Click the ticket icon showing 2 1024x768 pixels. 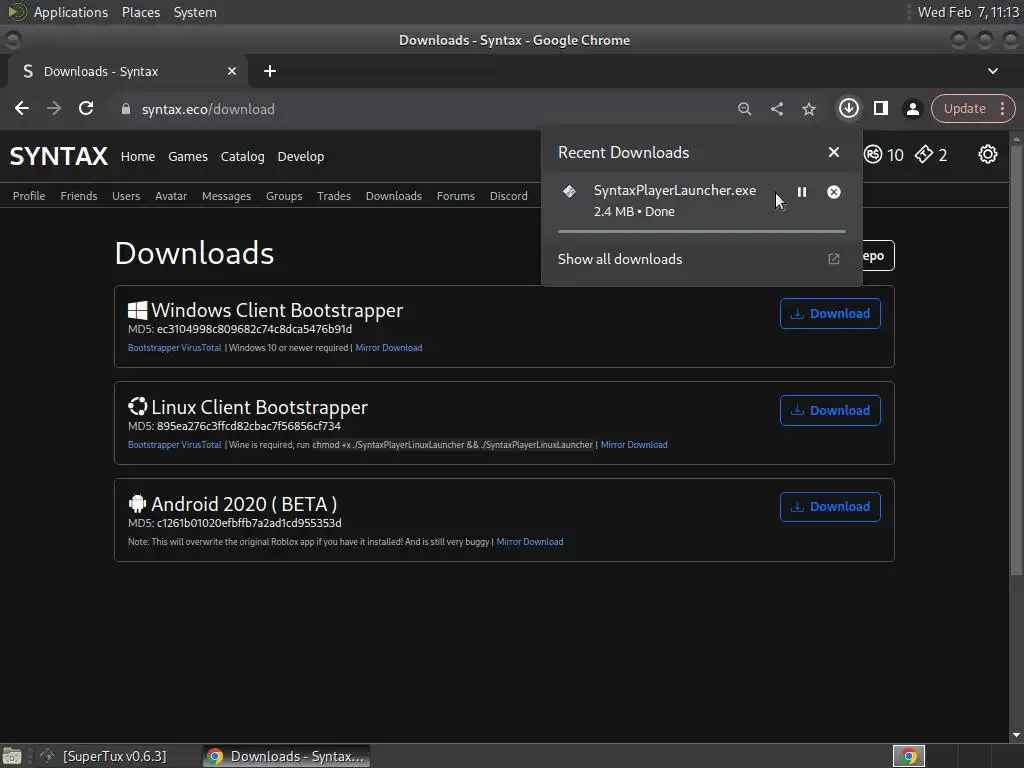click(x=923, y=155)
